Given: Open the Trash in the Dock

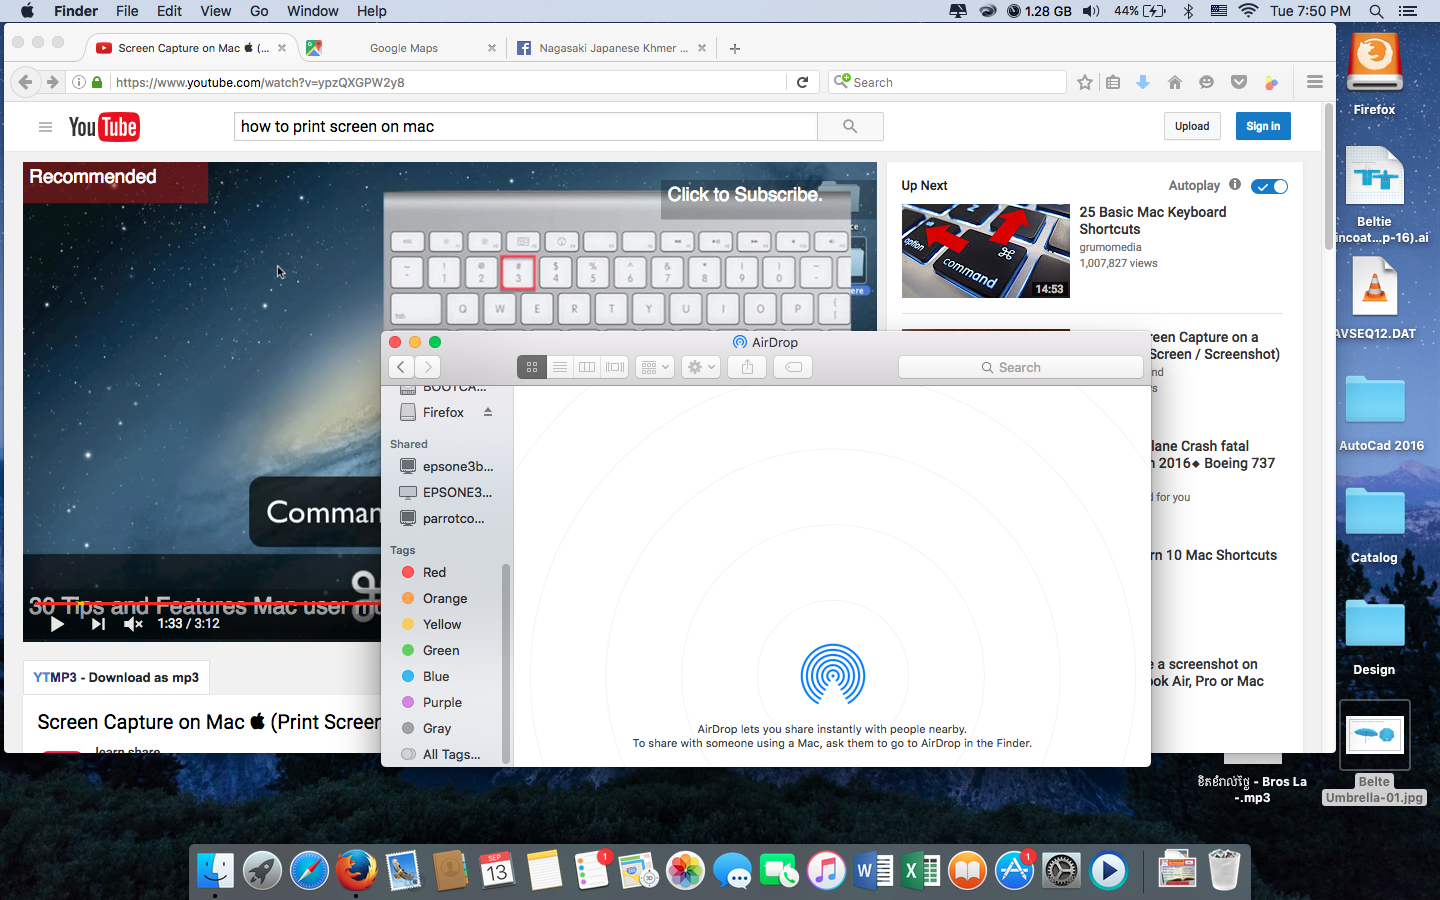Looking at the screenshot, I should tap(1224, 871).
